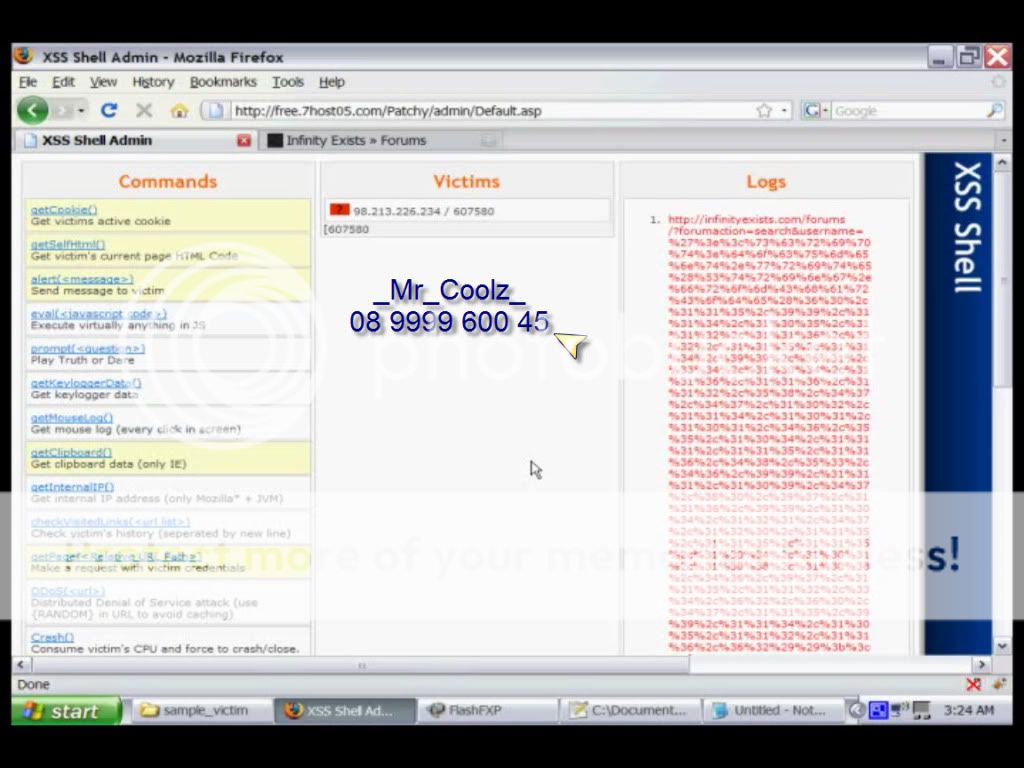Open the File menu
The image size is (1024, 768).
[27, 82]
